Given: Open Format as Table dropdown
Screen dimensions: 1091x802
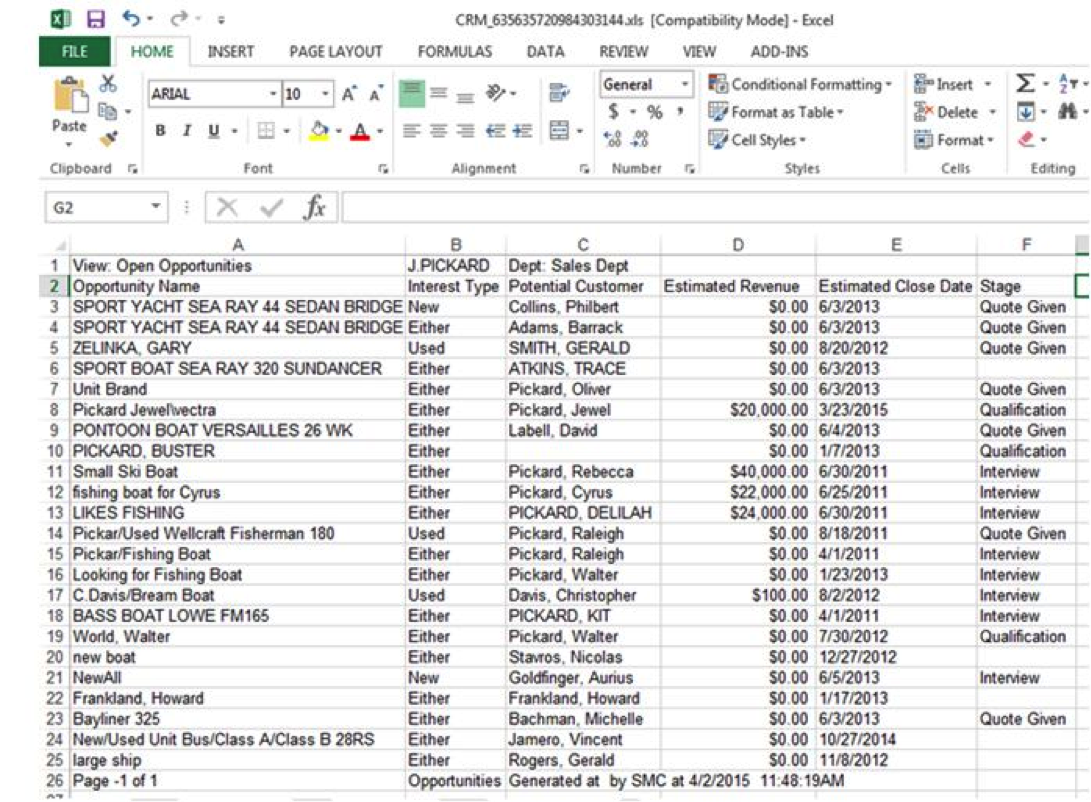Looking at the screenshot, I should [776, 112].
